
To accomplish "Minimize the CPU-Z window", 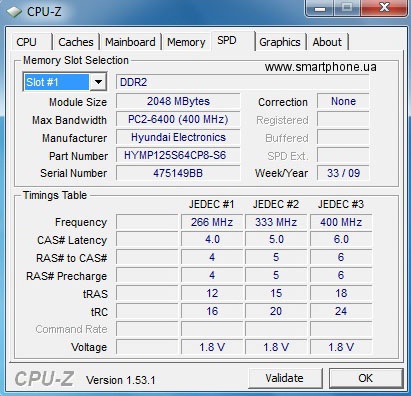I will 319,8.
